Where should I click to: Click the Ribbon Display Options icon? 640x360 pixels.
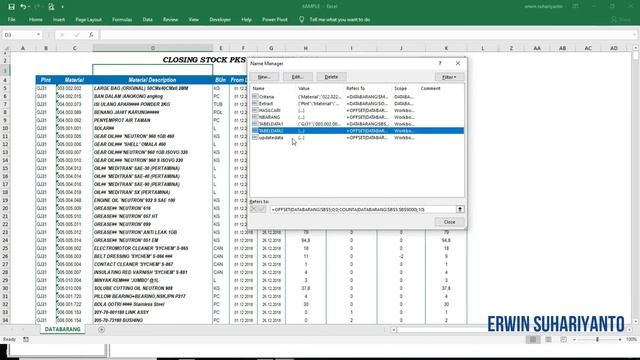[576, 7]
